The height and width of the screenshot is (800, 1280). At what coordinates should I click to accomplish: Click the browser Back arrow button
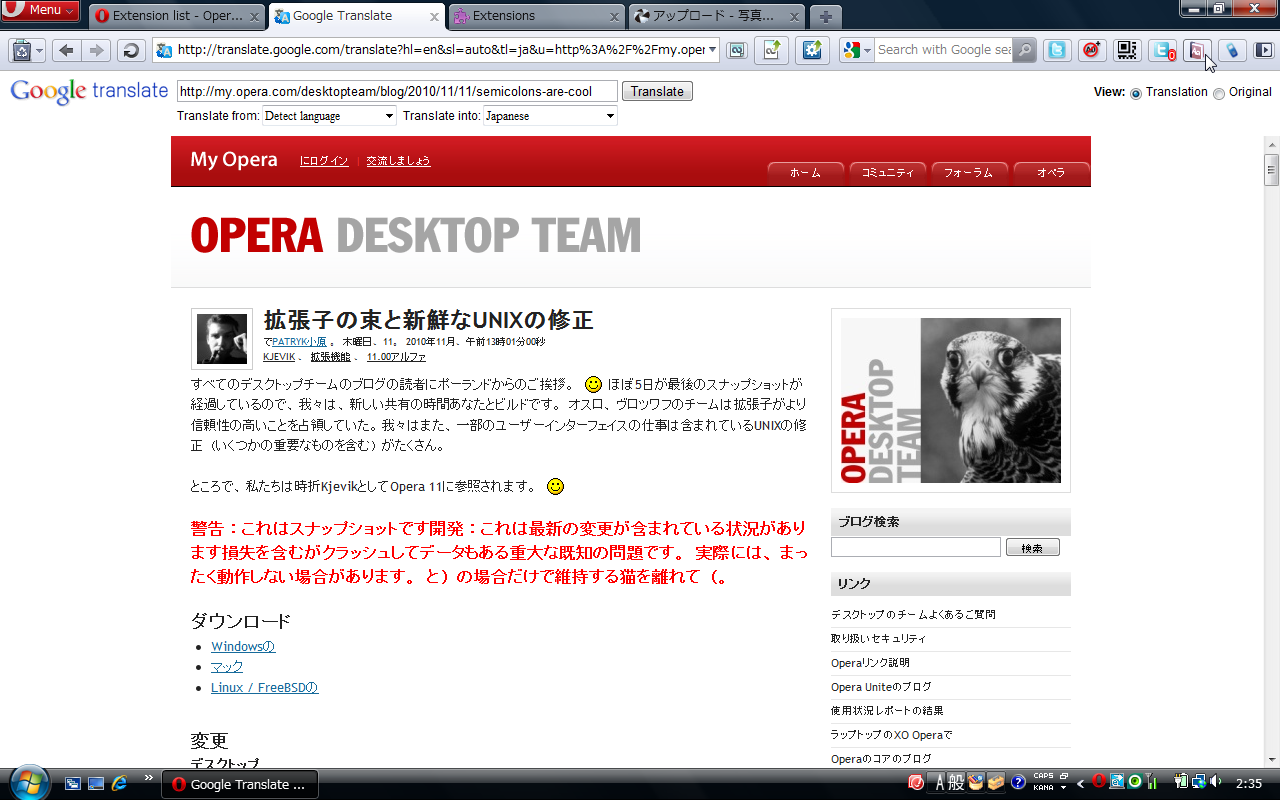tap(66, 50)
